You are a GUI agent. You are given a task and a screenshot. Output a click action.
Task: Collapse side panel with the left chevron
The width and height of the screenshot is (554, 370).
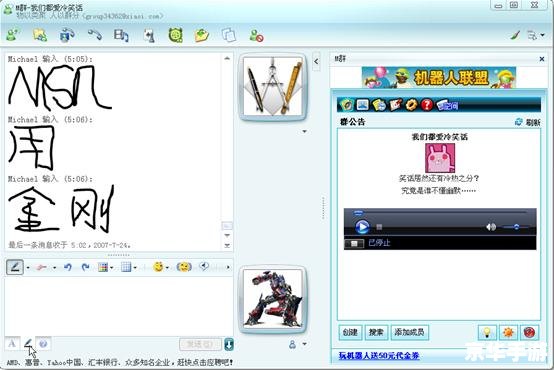316,61
